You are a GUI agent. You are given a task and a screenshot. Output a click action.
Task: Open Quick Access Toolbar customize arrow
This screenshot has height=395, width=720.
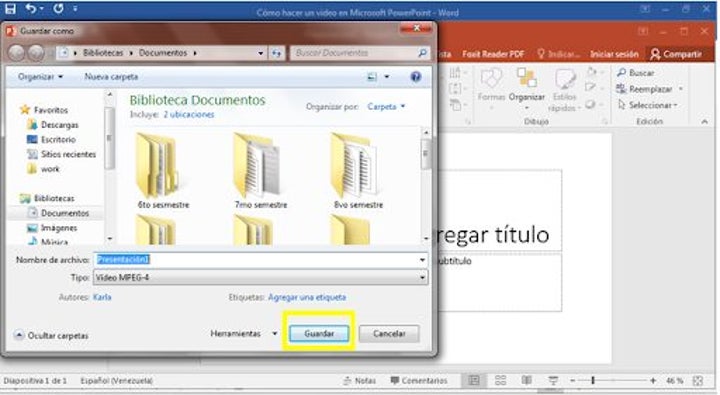coord(75,8)
